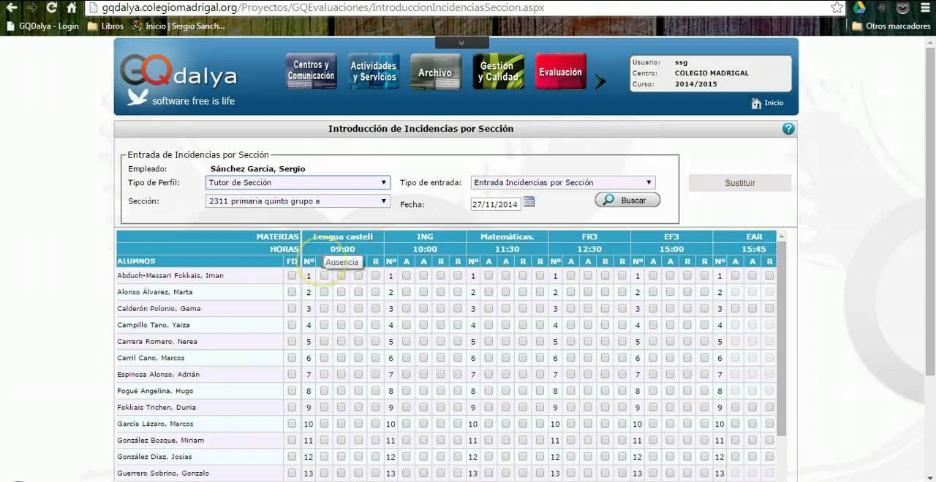Open the Centros y Comunicación module
Screen dimensions: 936x482
point(311,72)
